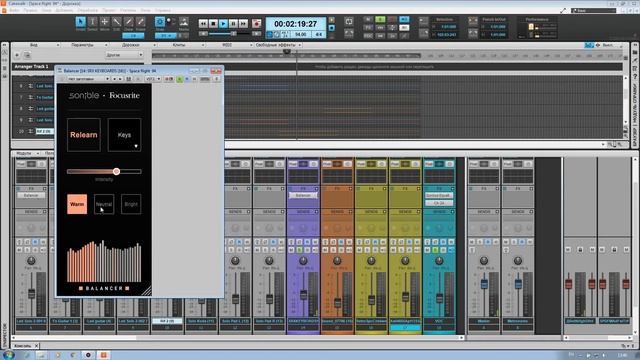The image size is (640, 360).
Task: Select the Smart tool in the toolbar
Action: [80, 22]
